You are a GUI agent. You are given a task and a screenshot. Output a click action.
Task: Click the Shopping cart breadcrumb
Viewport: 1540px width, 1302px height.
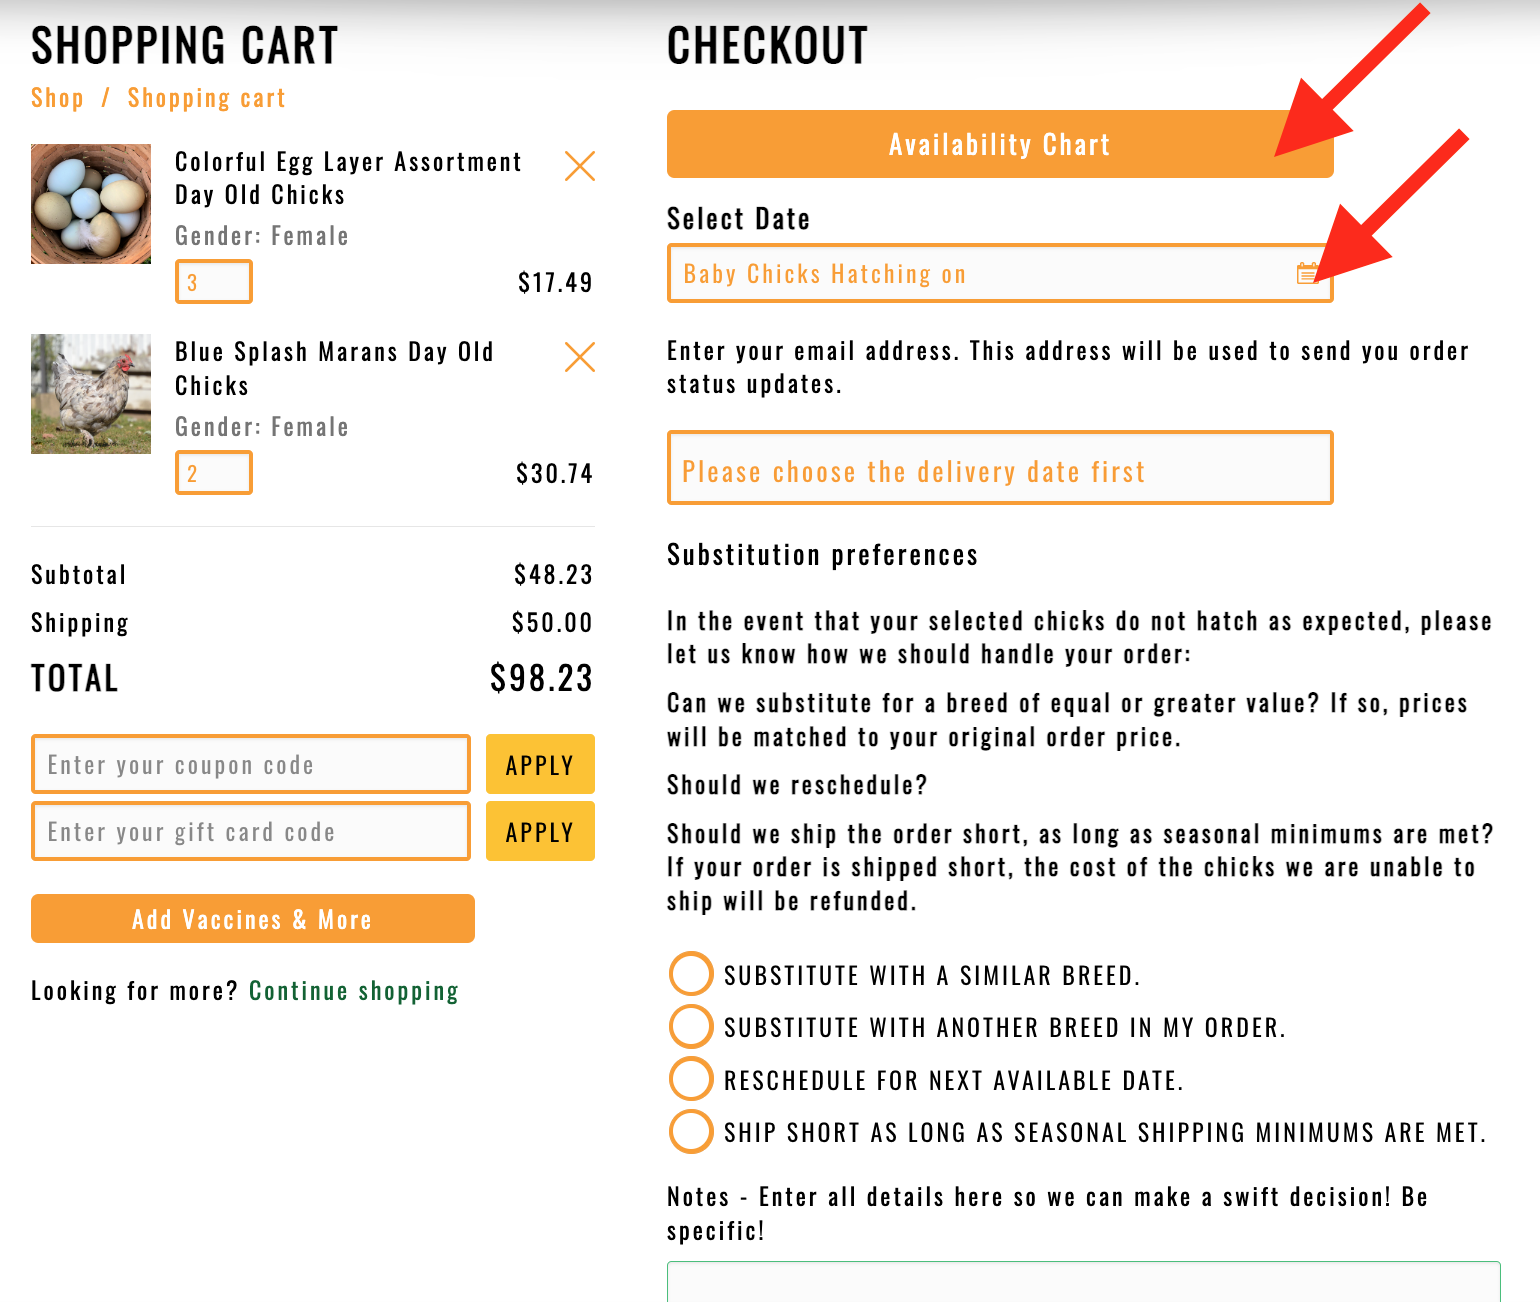(206, 98)
